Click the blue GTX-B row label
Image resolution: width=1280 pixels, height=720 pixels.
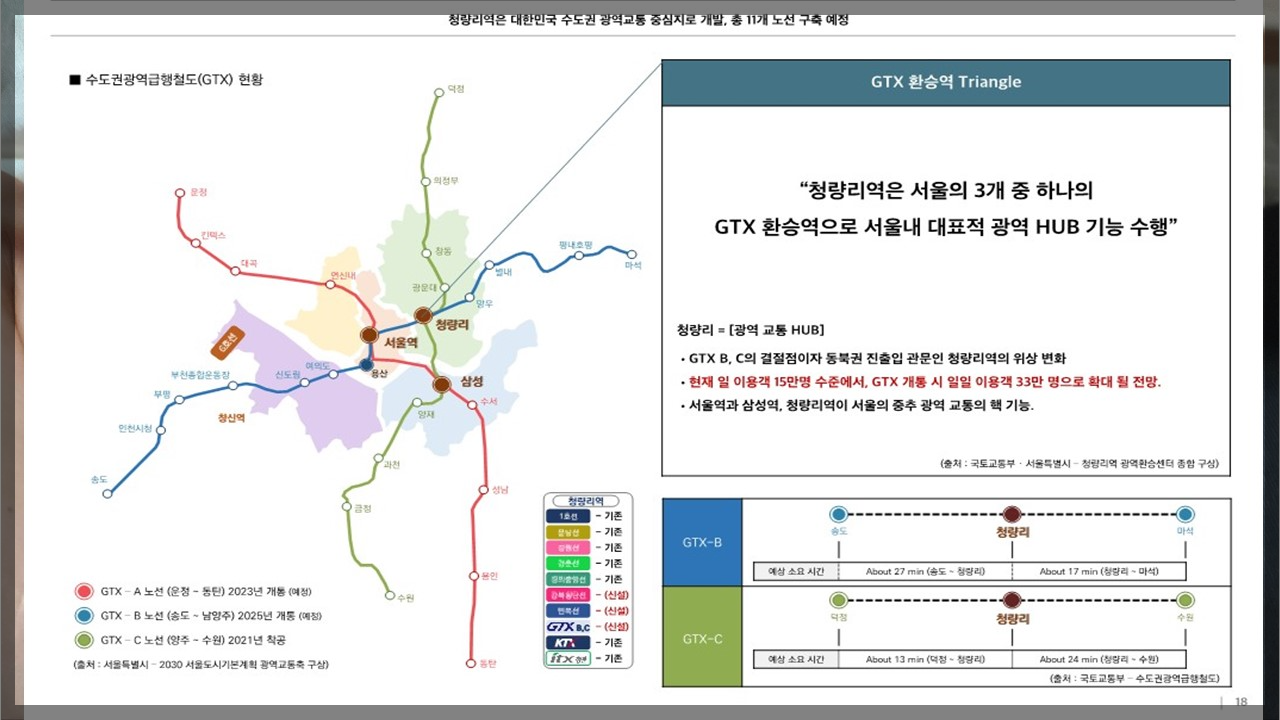tap(702, 542)
